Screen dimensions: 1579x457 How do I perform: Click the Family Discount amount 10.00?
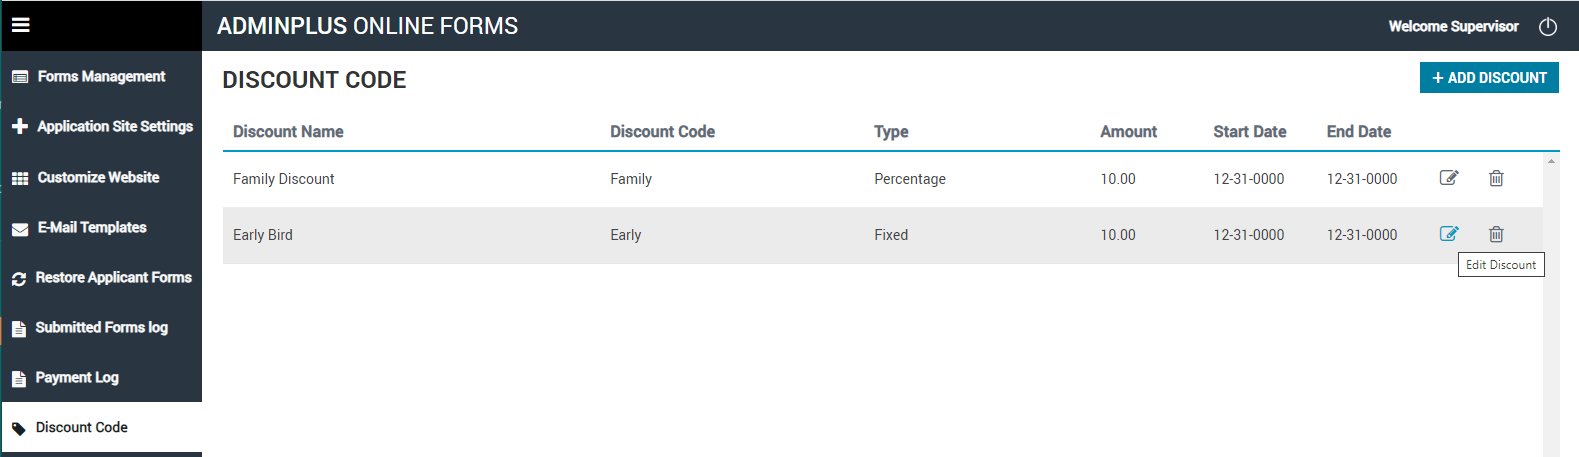1118,179
